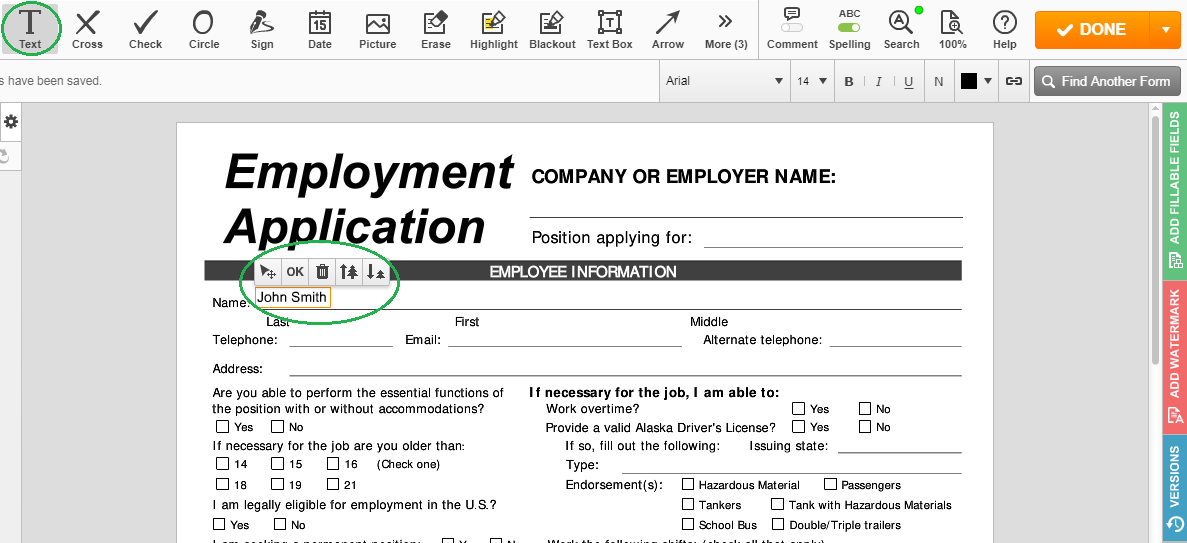
Task: Check No for Alaska Driver's License
Action: coord(865,427)
